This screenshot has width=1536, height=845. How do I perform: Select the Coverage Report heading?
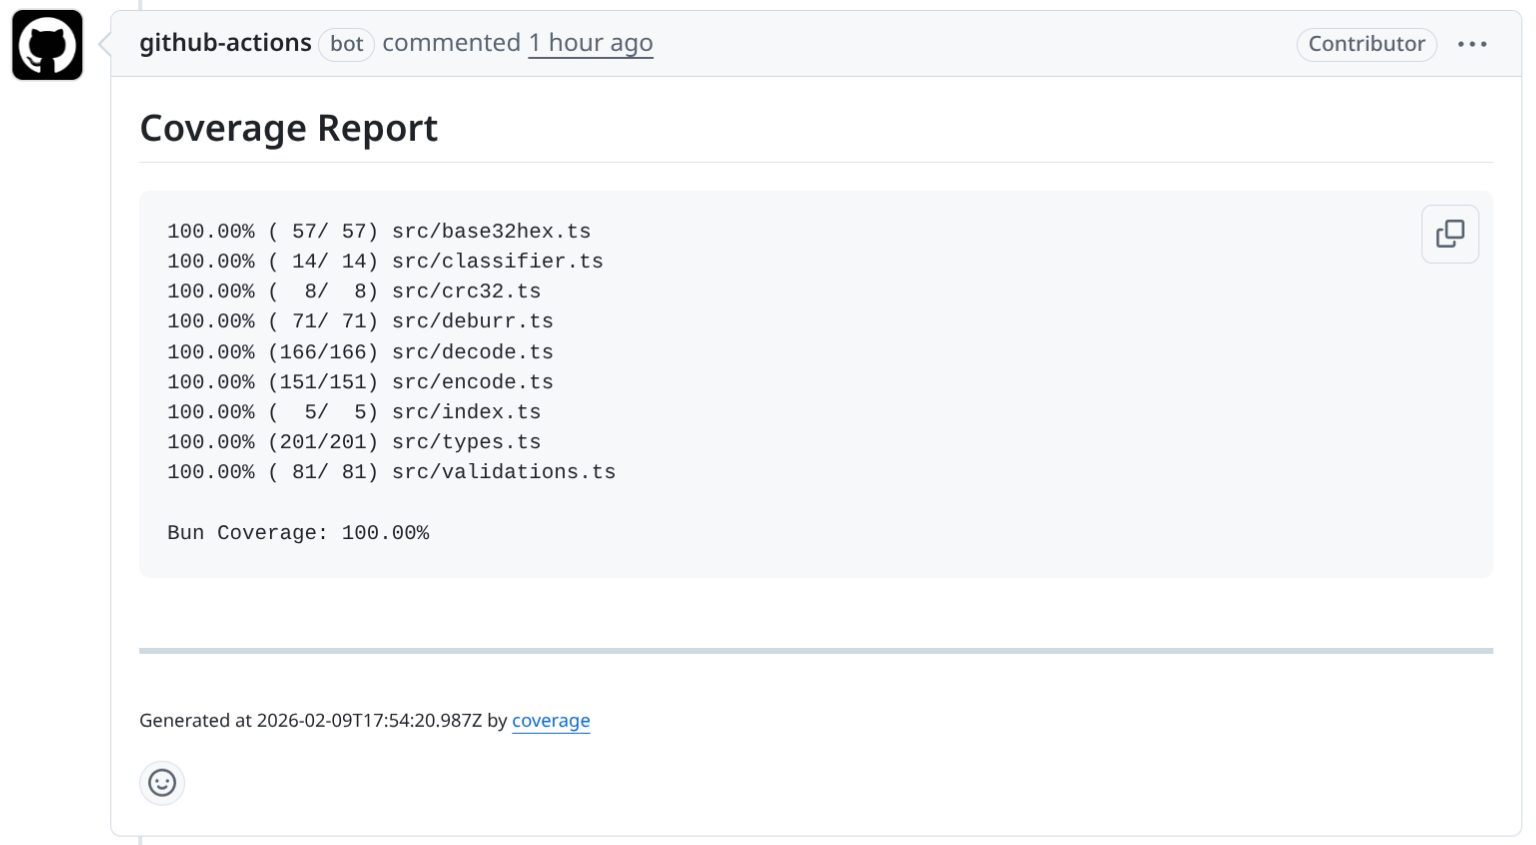(288, 127)
